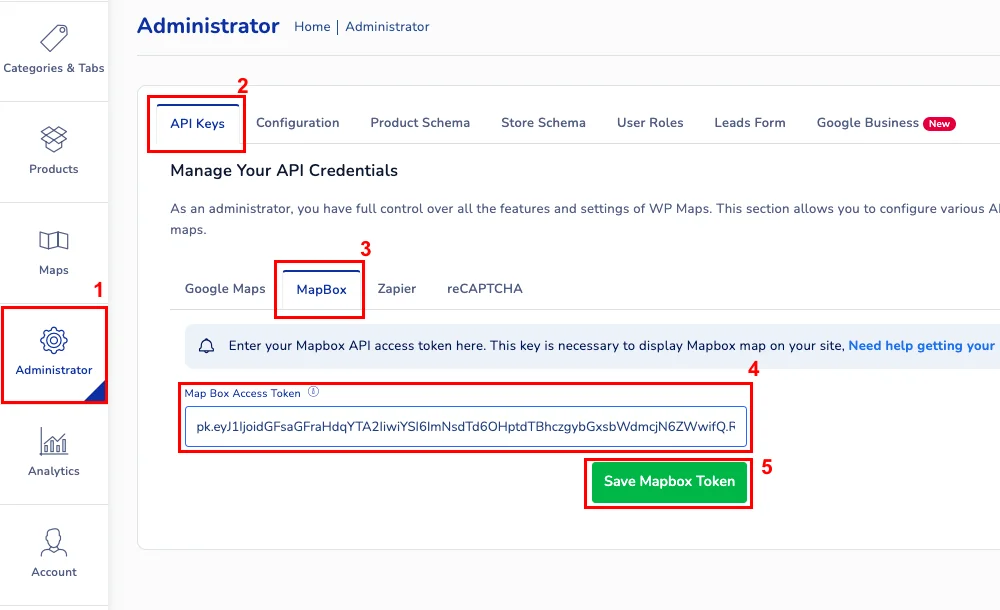
Task: Open the Store Schema tab
Action: point(543,123)
